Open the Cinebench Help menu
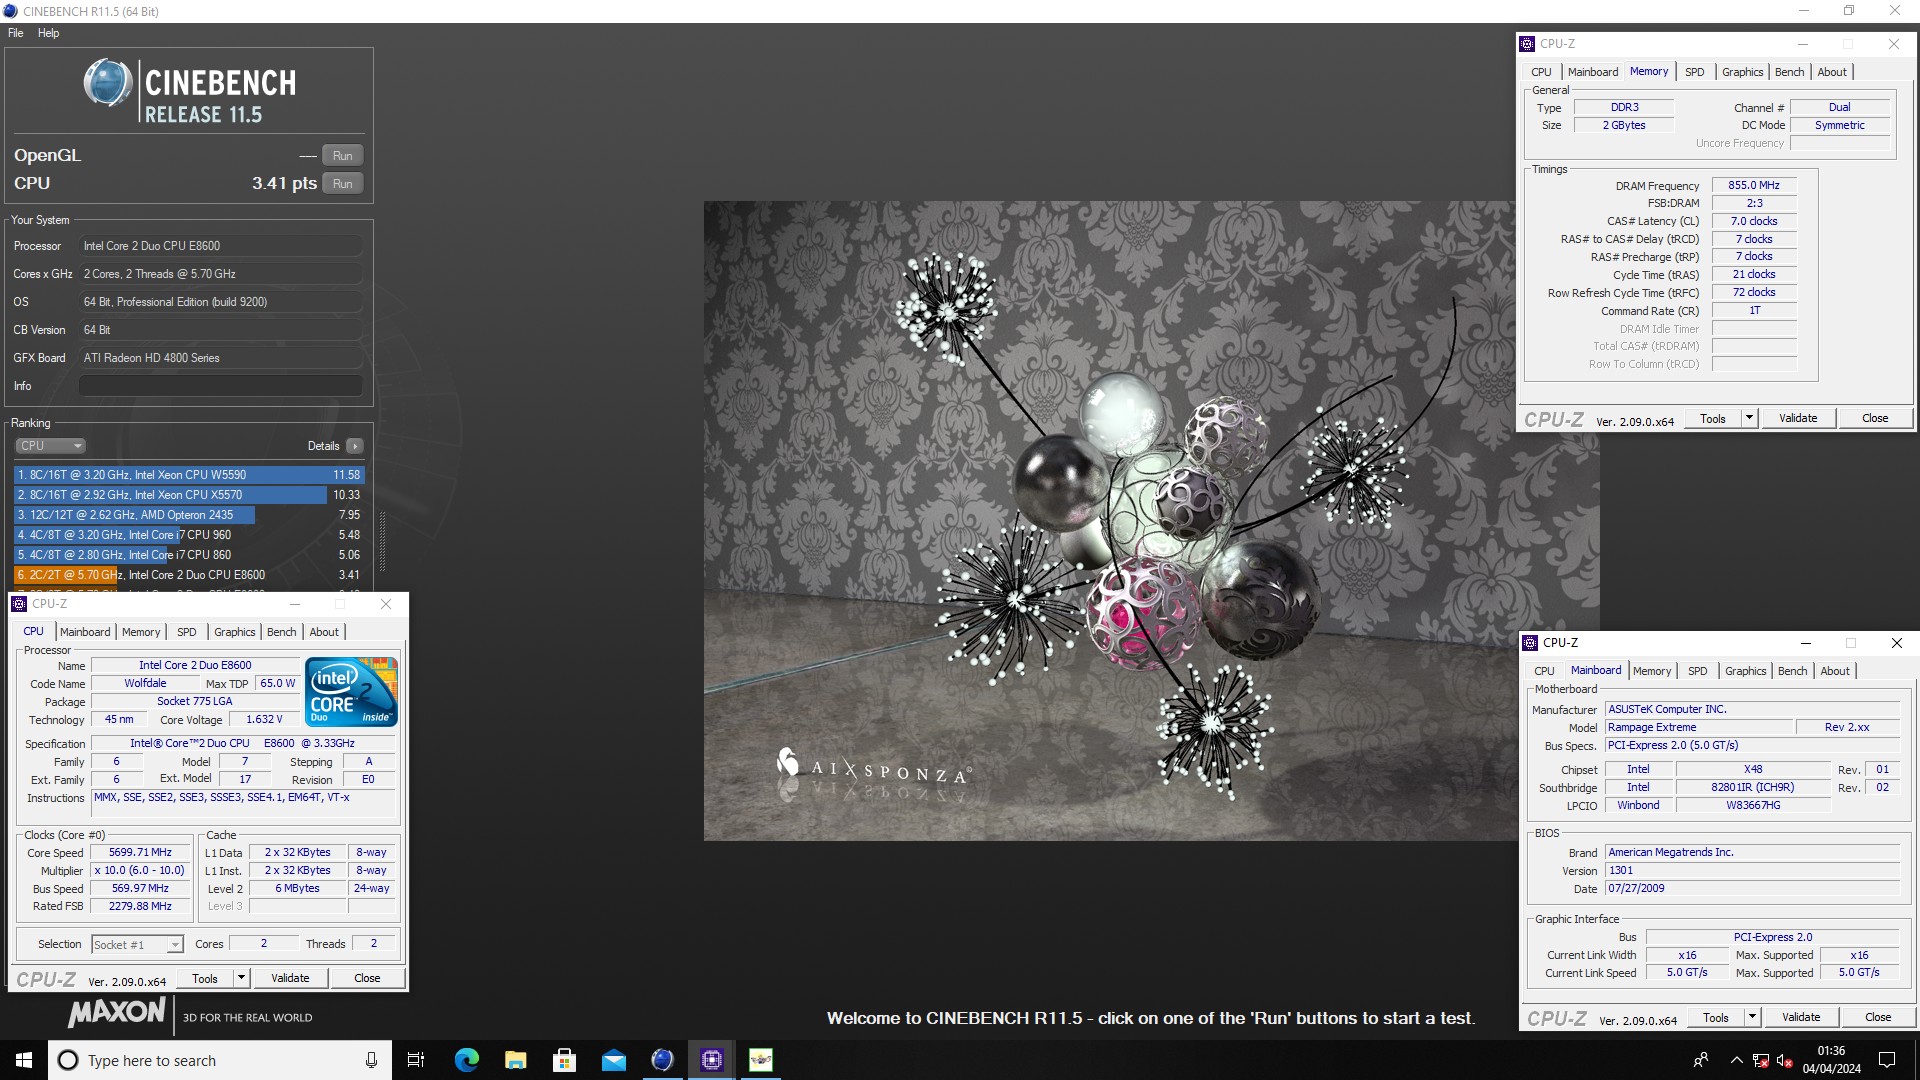This screenshot has width=1920, height=1080. click(x=48, y=33)
